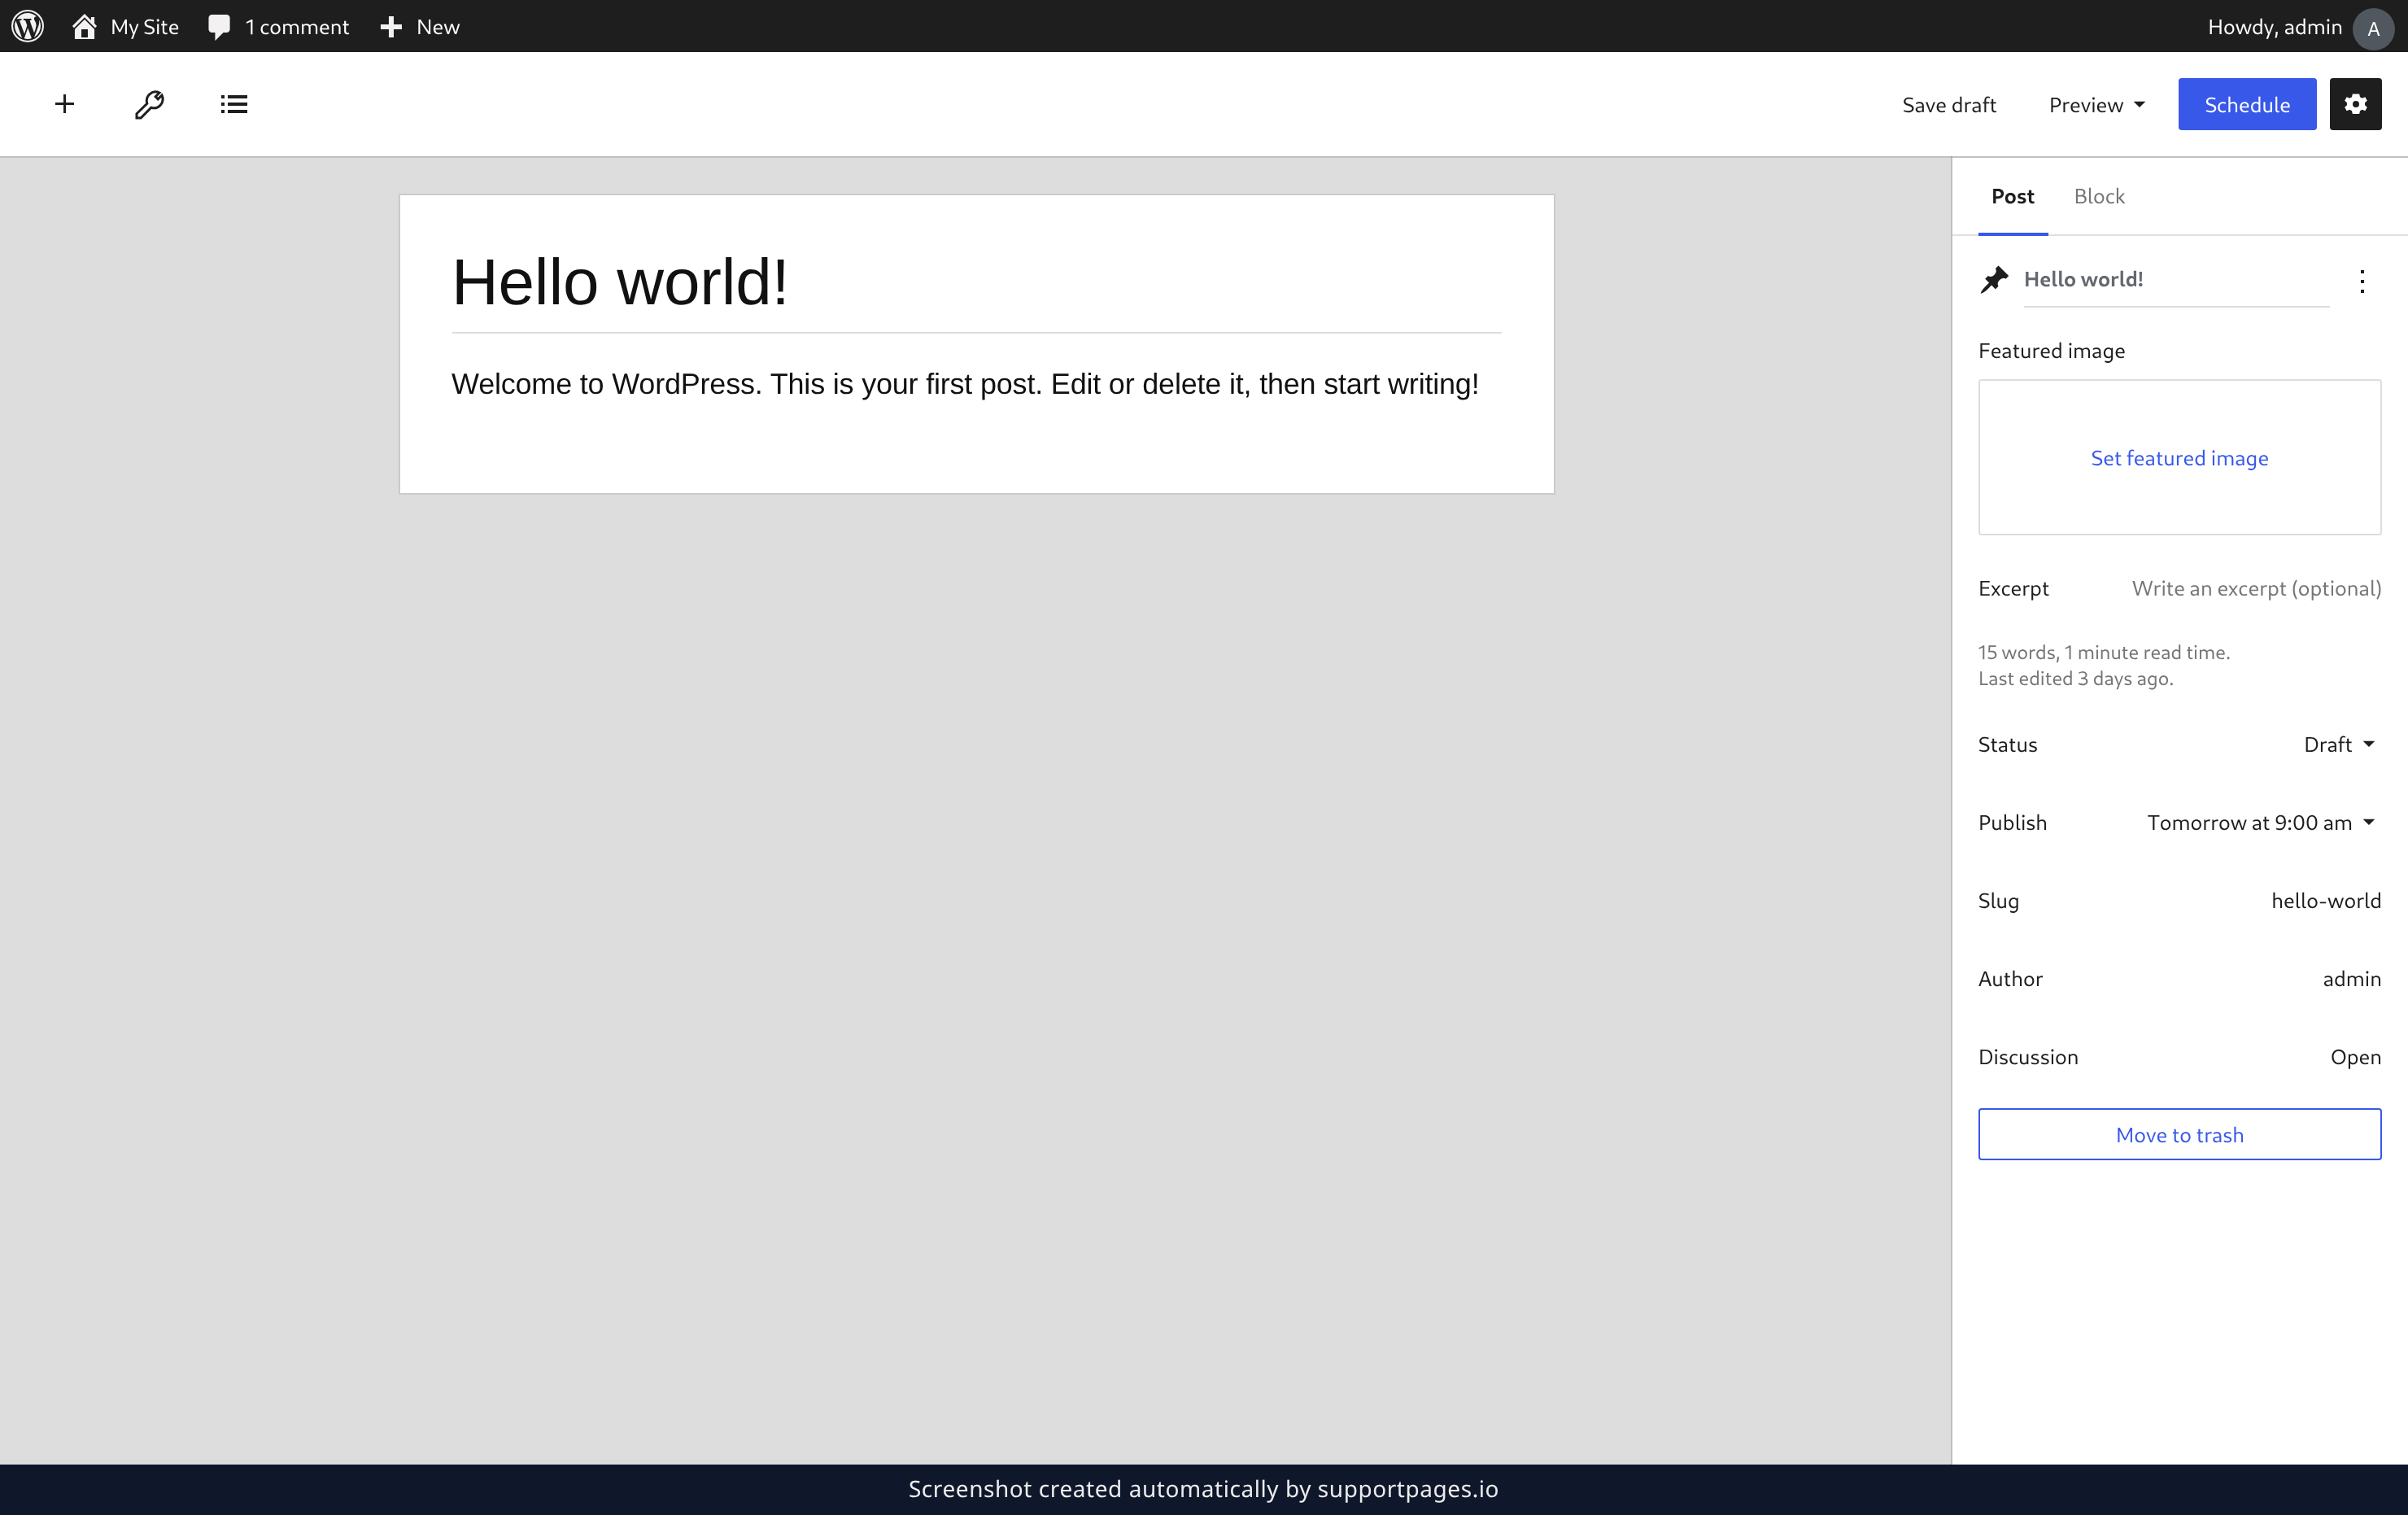Expand the Preview dropdown
This screenshot has height=1515, width=2408.
[2096, 105]
